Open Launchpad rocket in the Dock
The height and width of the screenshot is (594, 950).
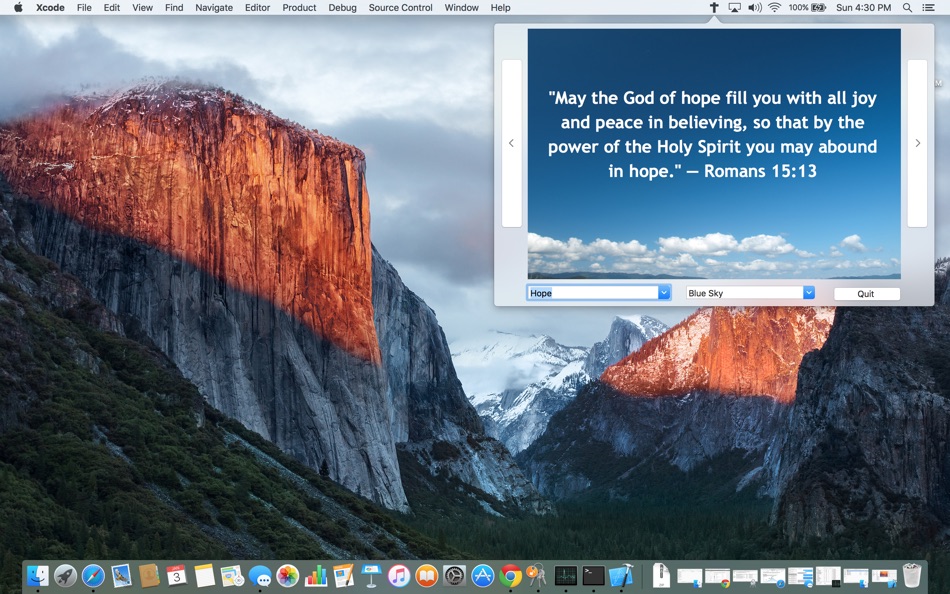pos(65,576)
